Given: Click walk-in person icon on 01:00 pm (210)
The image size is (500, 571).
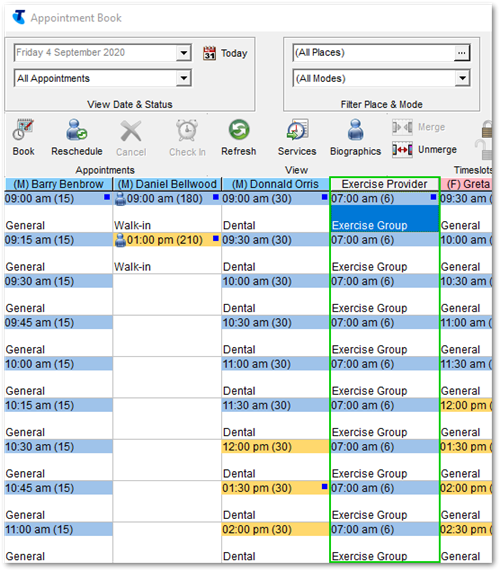Looking at the screenshot, I should (x=120, y=240).
